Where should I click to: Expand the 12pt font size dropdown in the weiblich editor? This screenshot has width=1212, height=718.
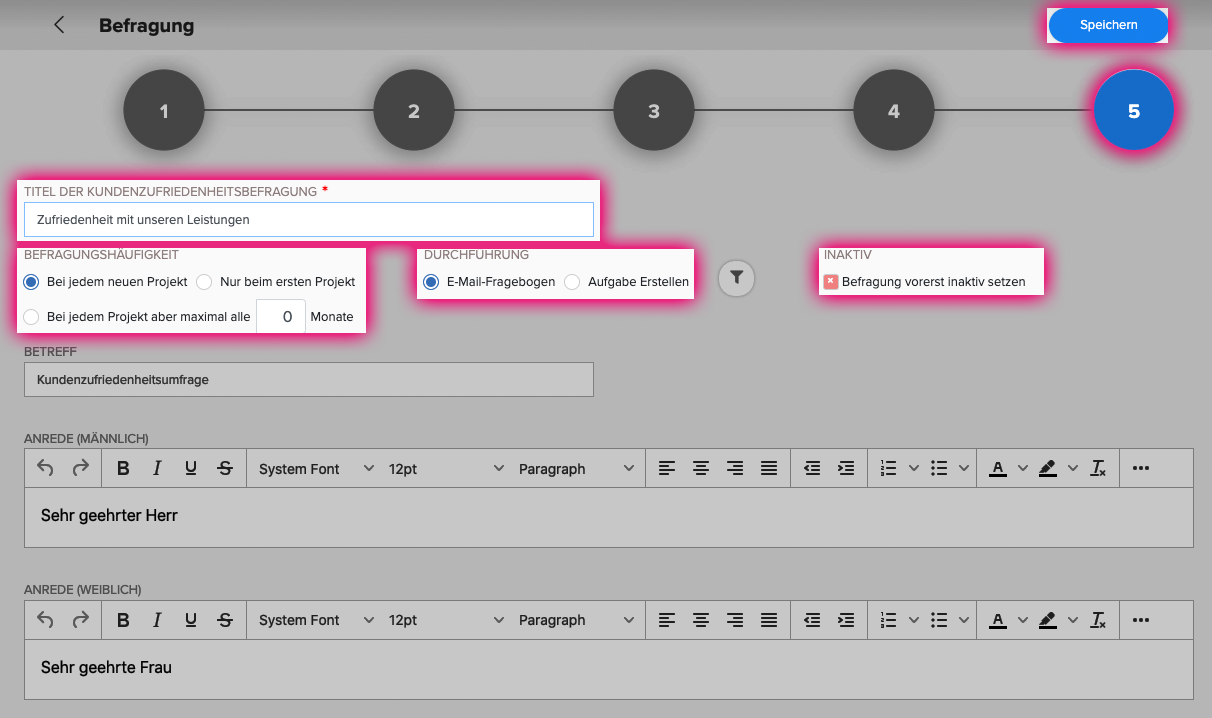coord(446,620)
